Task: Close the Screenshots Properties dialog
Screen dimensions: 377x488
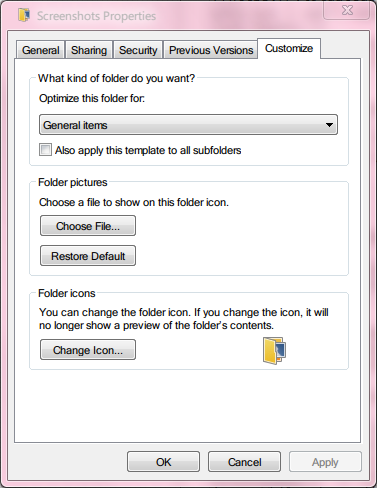Action: pyautogui.click(x=347, y=10)
